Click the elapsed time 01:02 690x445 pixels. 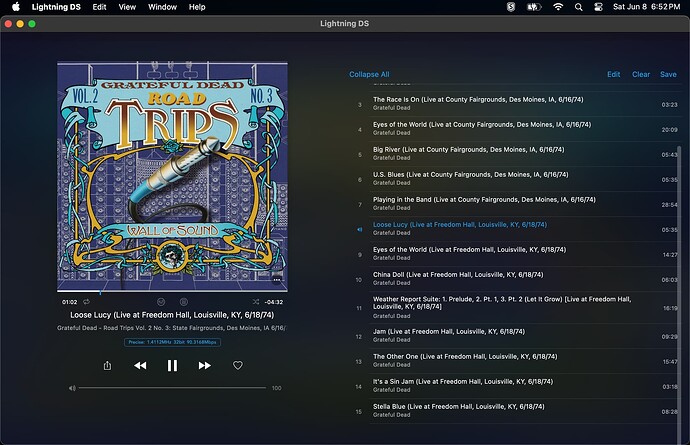70,302
